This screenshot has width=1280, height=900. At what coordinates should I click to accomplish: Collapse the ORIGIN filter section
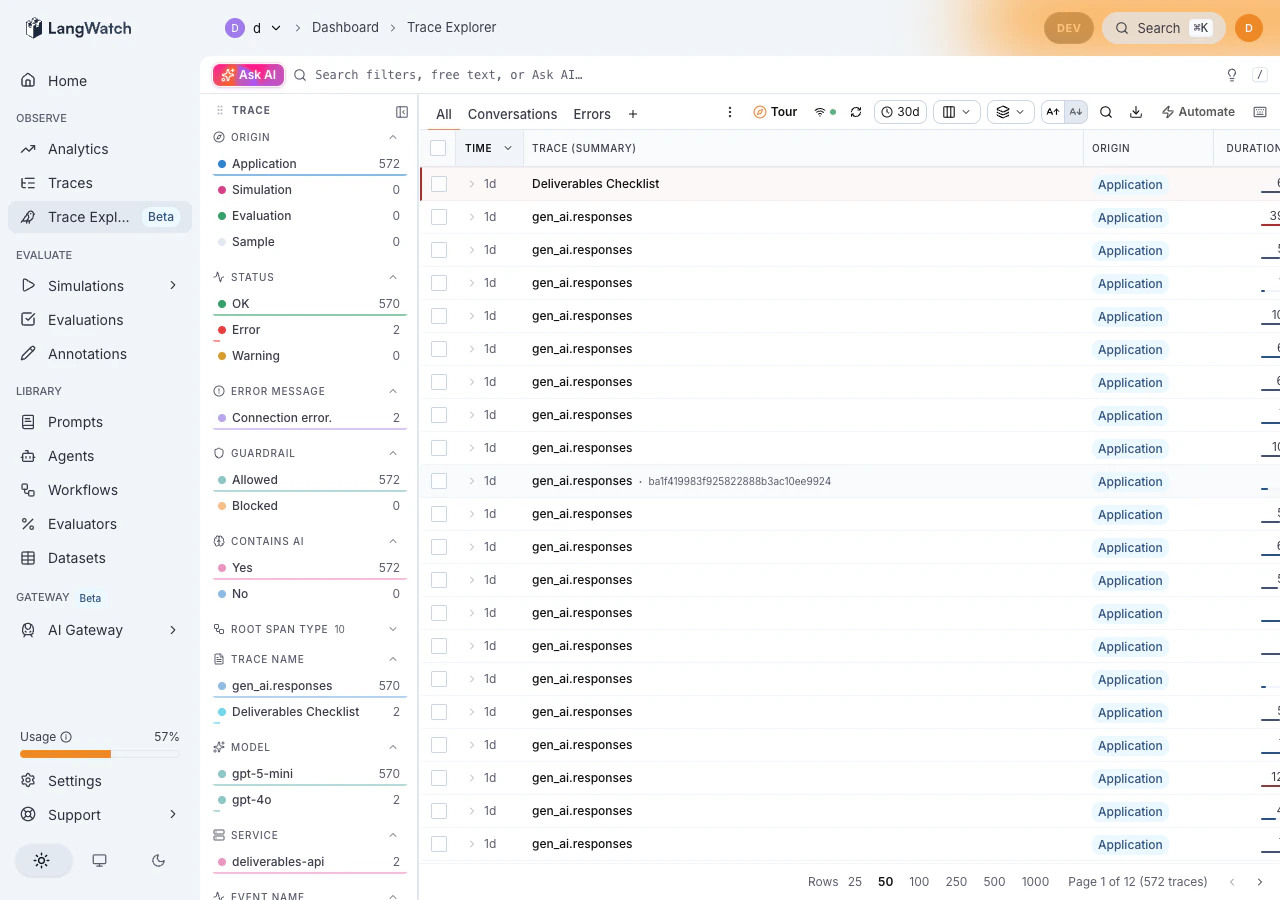pyautogui.click(x=393, y=137)
